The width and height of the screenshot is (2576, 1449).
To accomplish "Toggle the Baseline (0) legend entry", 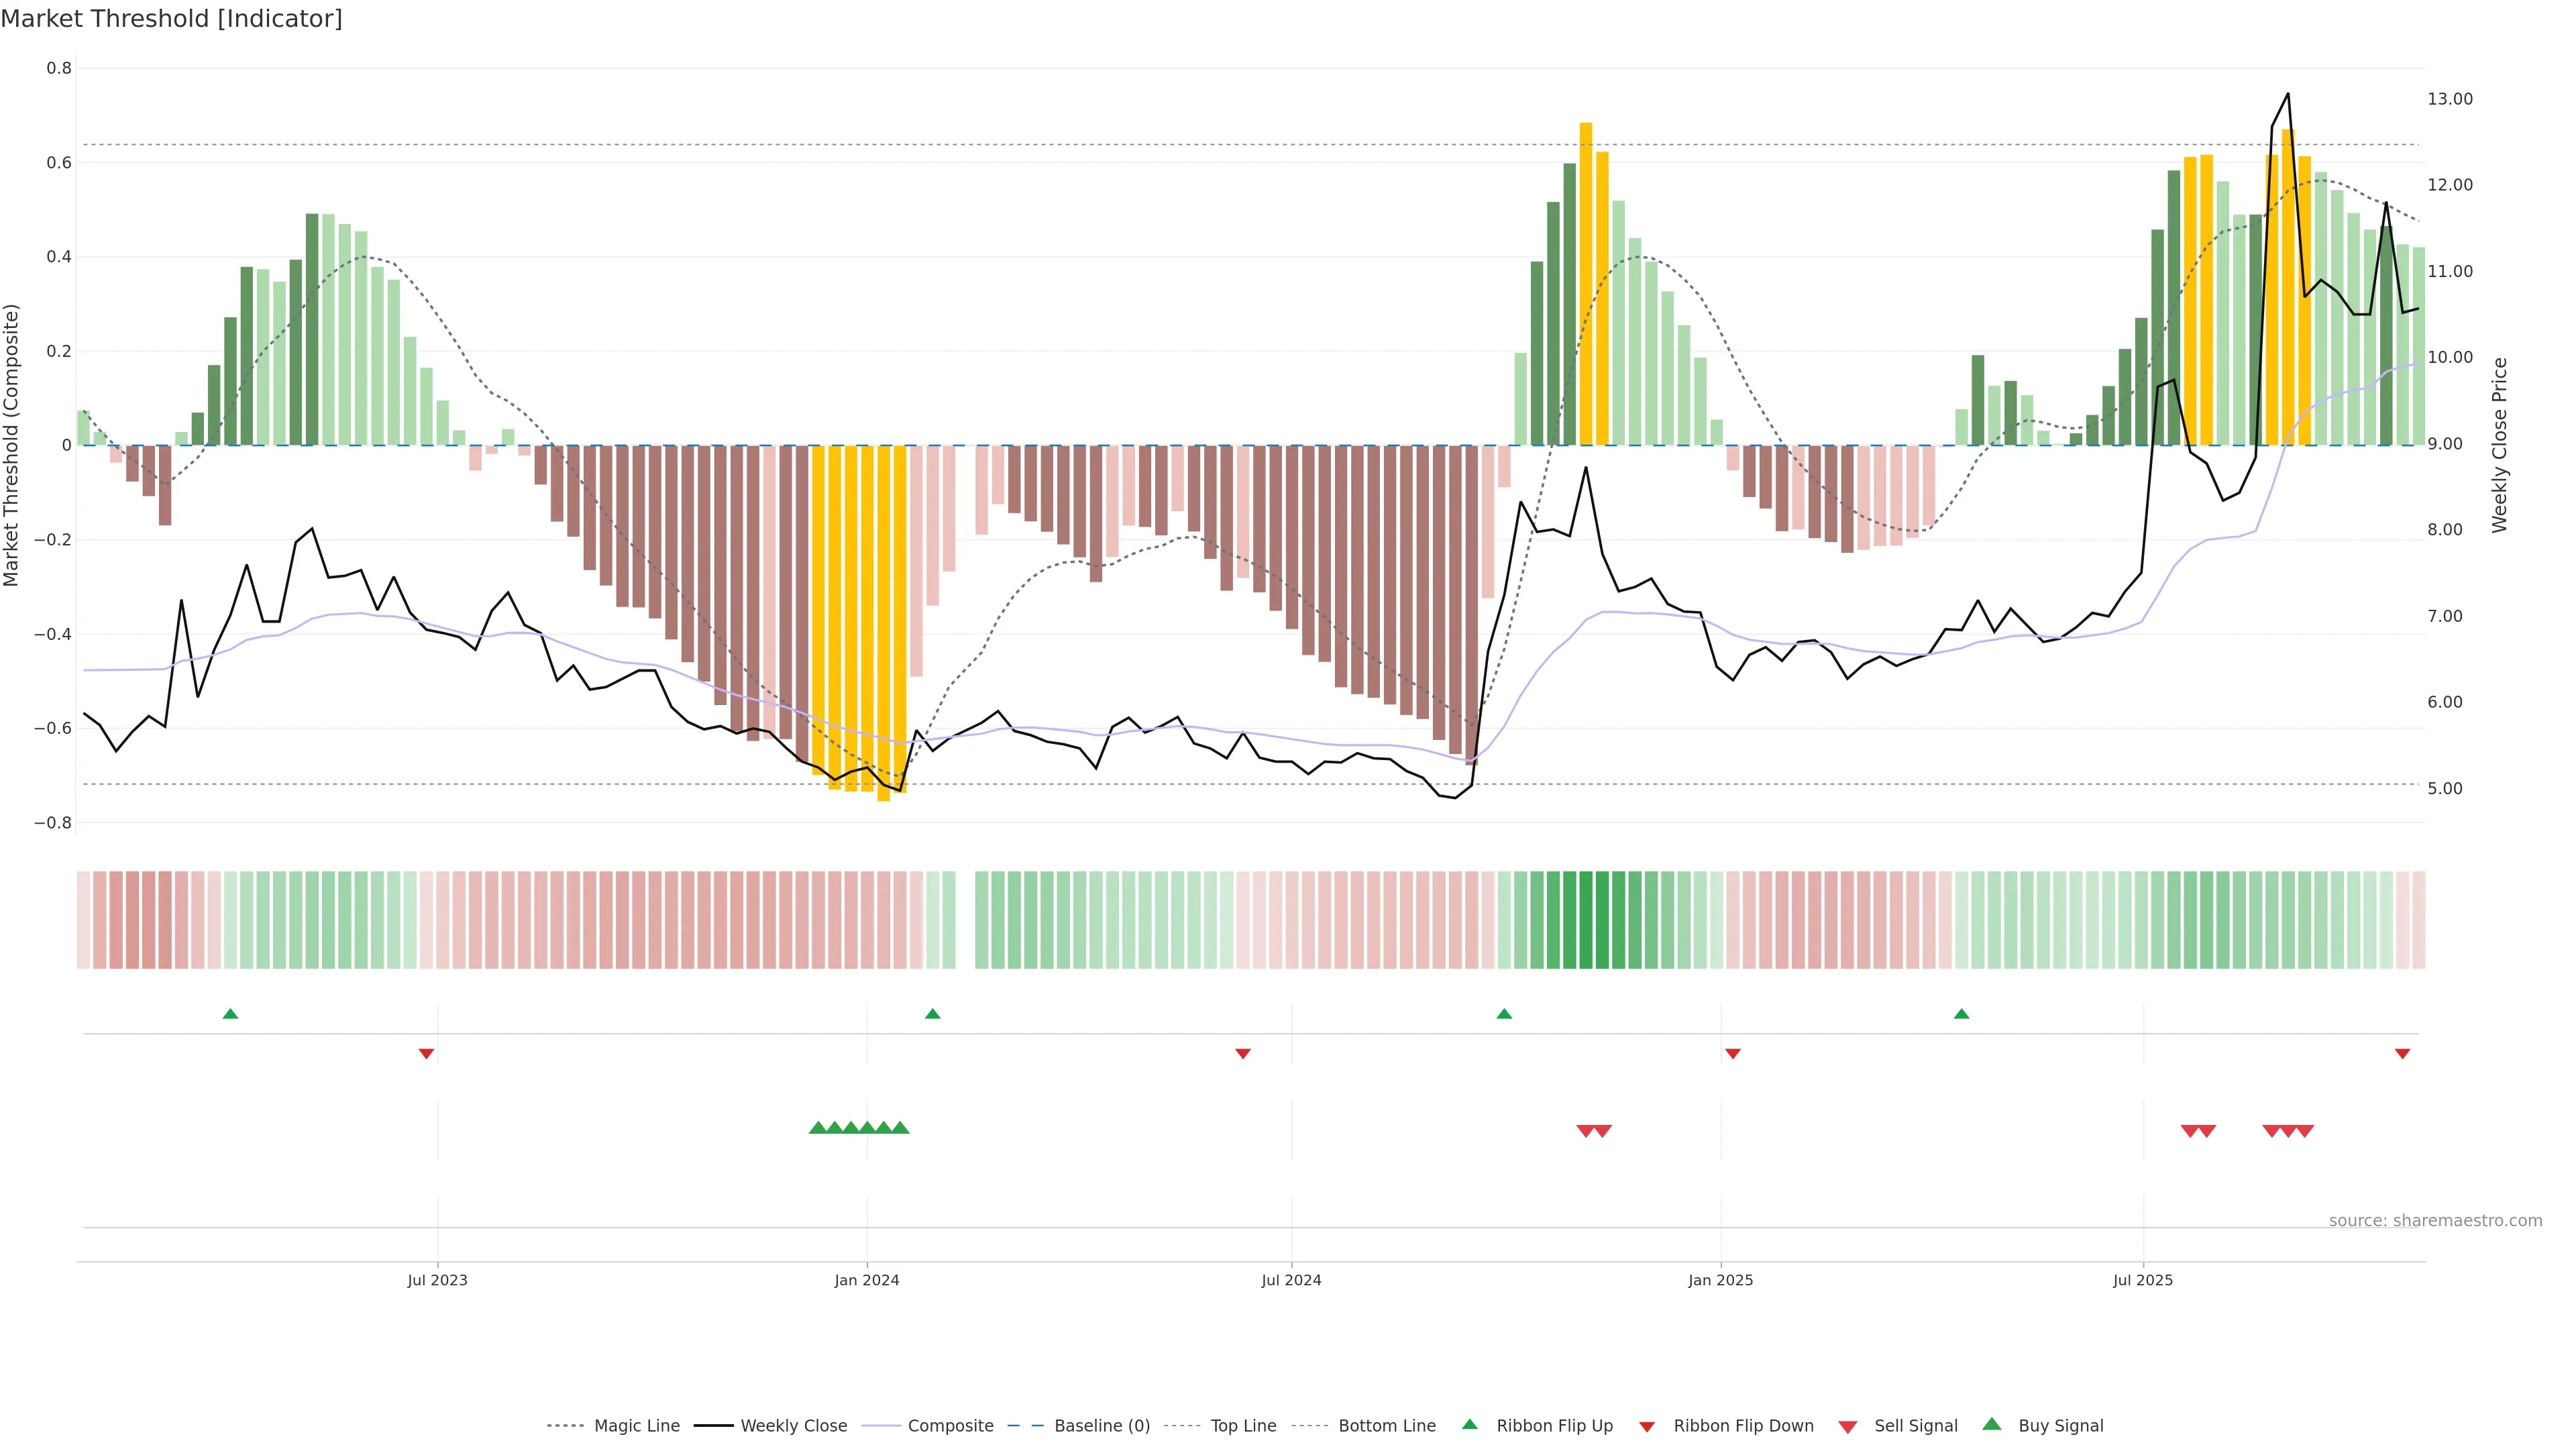I will tap(1102, 1426).
